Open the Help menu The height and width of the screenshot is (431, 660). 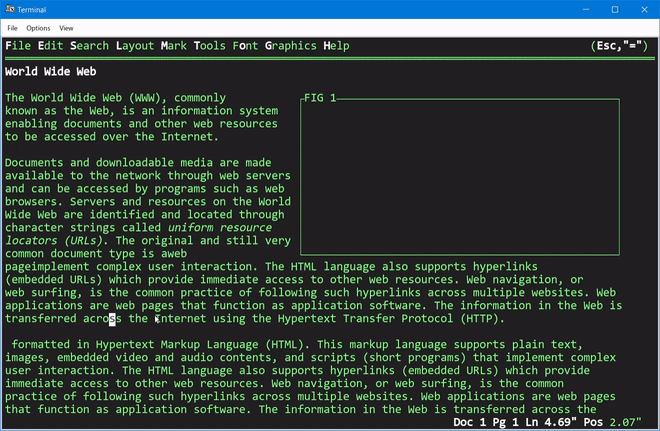point(336,45)
